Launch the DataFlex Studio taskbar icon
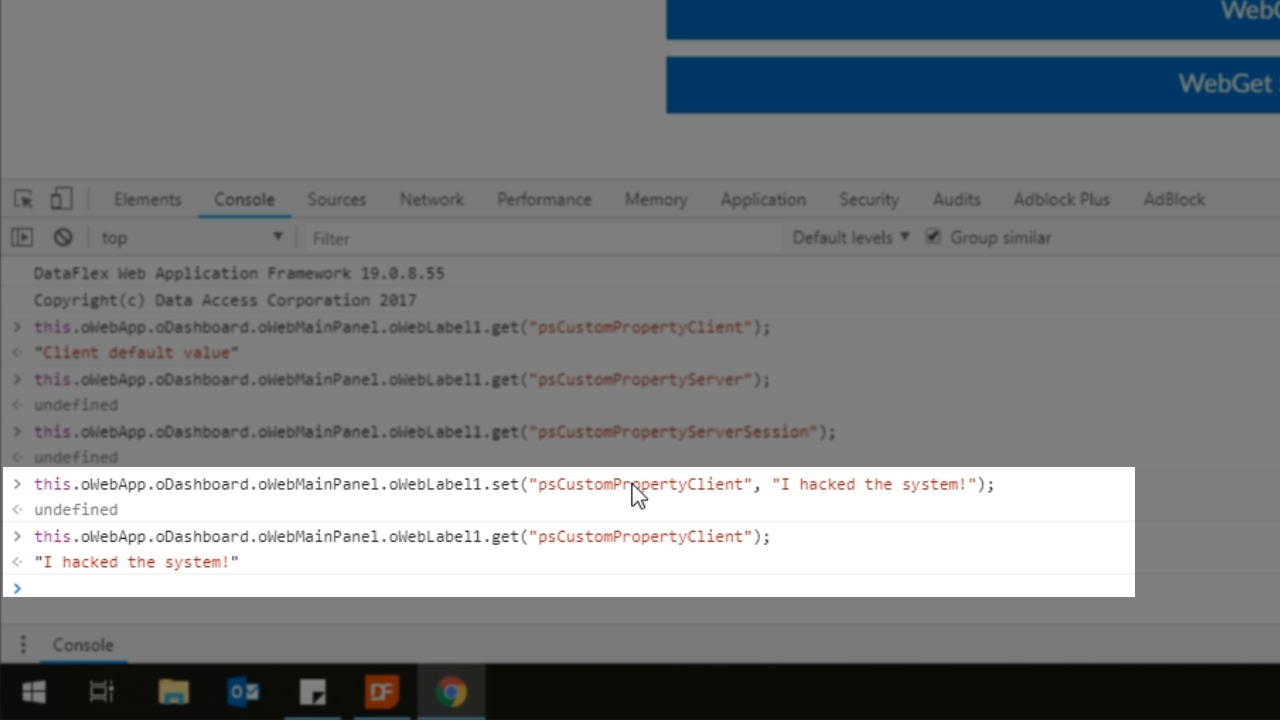1280x720 pixels. coord(381,692)
